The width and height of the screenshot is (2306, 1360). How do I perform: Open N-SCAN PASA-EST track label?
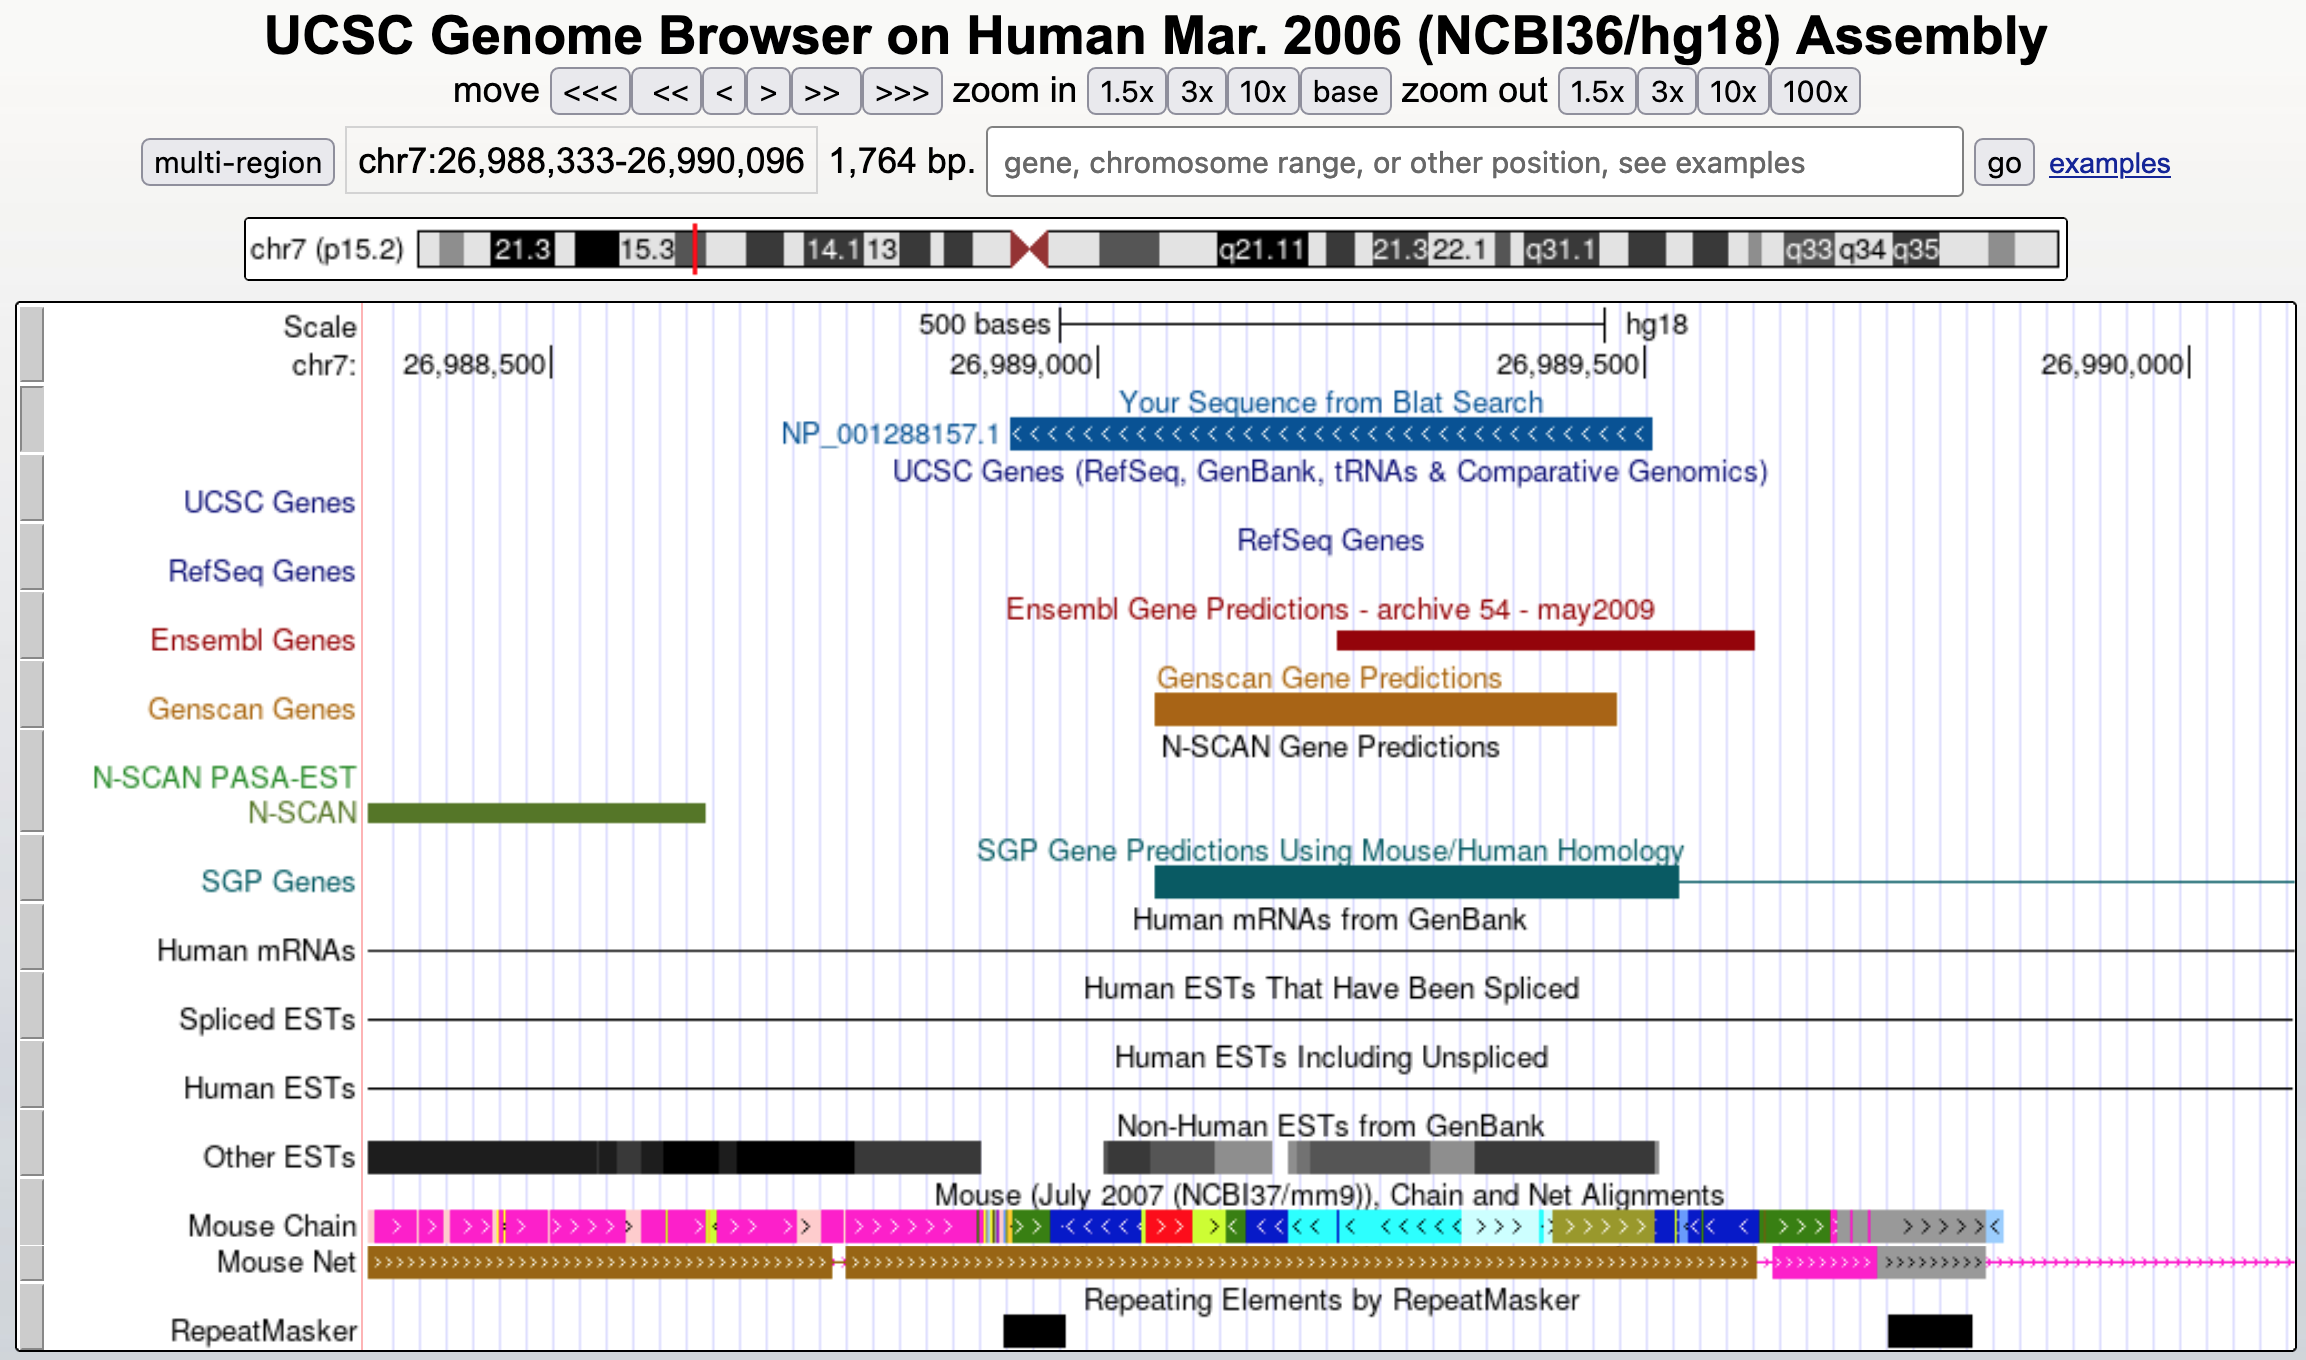click(x=224, y=777)
